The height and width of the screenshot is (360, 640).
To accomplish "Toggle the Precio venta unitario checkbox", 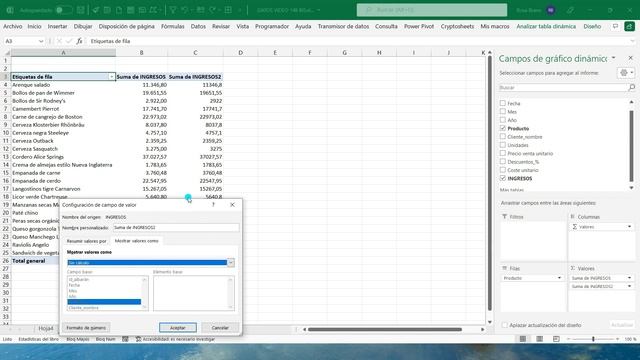I will (502, 153).
